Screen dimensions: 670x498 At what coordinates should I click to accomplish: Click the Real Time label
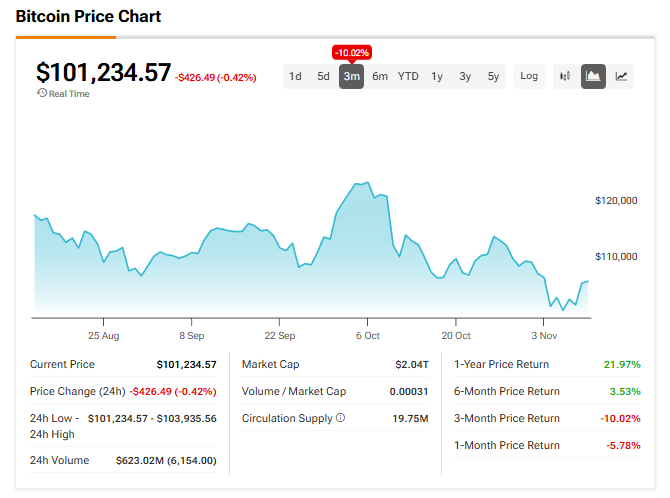(x=69, y=94)
